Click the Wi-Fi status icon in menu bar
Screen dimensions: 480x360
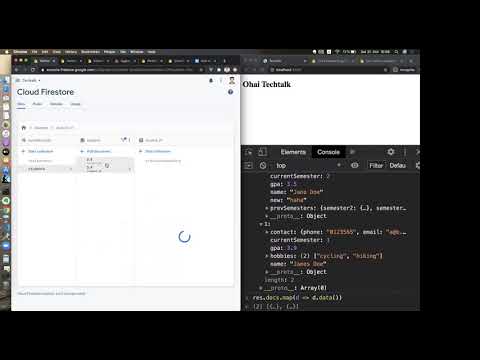click(337, 52)
